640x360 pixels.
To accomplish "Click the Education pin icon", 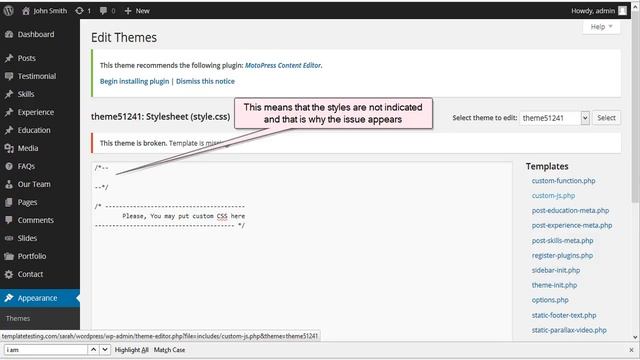I will [x=9, y=130].
